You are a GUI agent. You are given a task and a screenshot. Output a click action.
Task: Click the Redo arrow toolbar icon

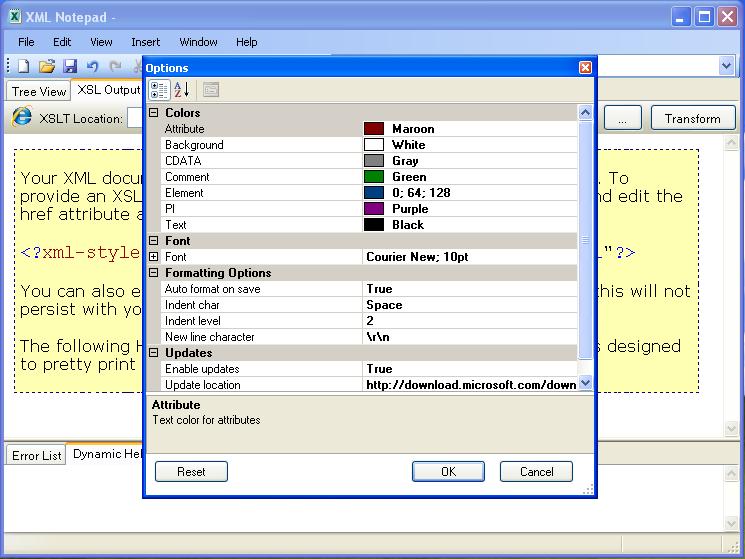coord(115,66)
